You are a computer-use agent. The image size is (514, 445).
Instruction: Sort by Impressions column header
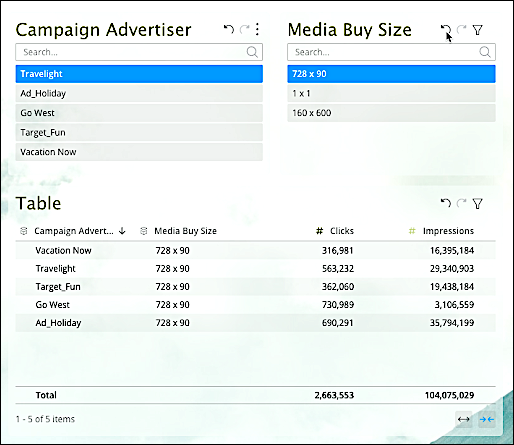[x=448, y=231]
